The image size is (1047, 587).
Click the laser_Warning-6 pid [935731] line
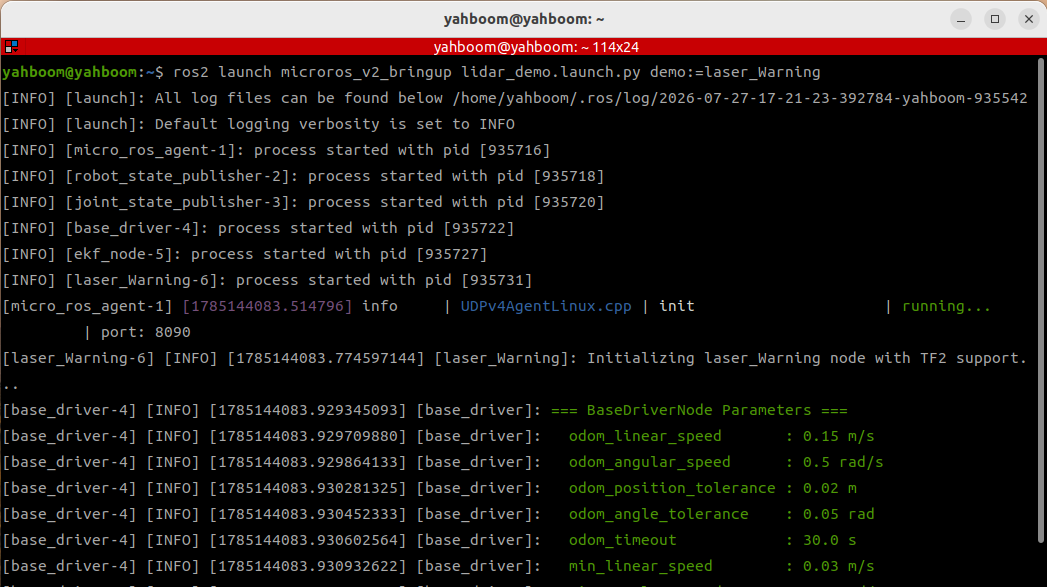(267, 280)
